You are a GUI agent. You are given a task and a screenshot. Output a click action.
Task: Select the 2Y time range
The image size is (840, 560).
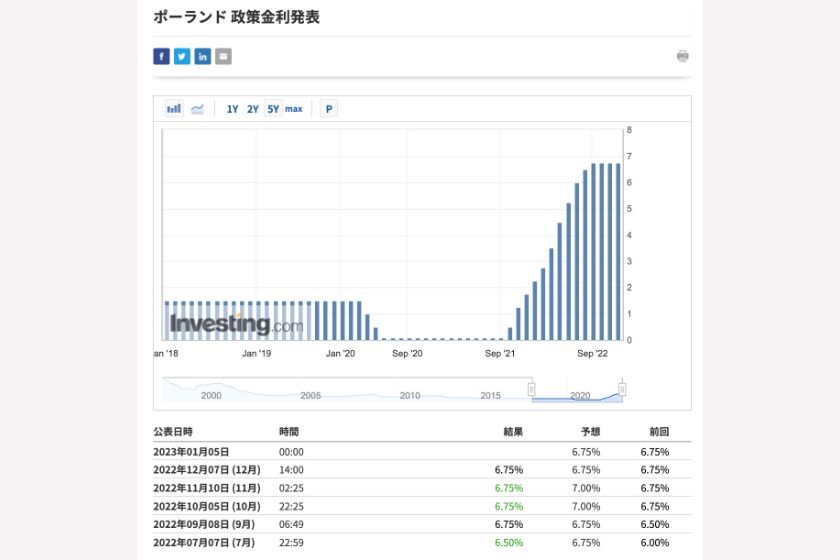253,109
